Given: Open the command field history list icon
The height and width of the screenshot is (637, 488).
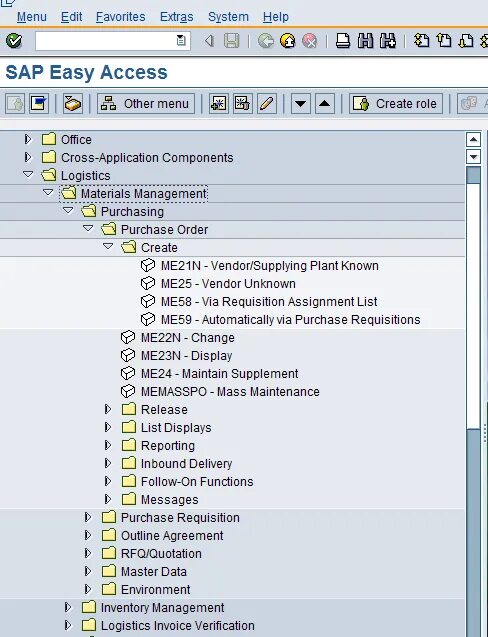Looking at the screenshot, I should click(181, 41).
